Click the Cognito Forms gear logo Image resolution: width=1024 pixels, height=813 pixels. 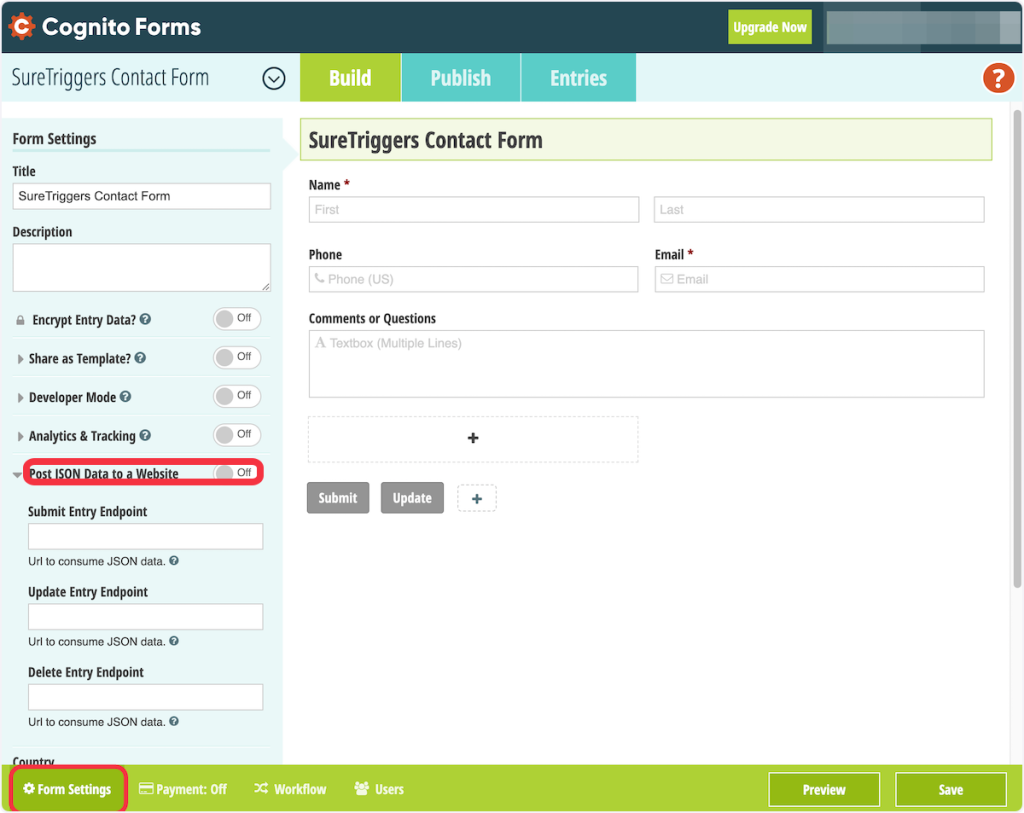[x=22, y=27]
